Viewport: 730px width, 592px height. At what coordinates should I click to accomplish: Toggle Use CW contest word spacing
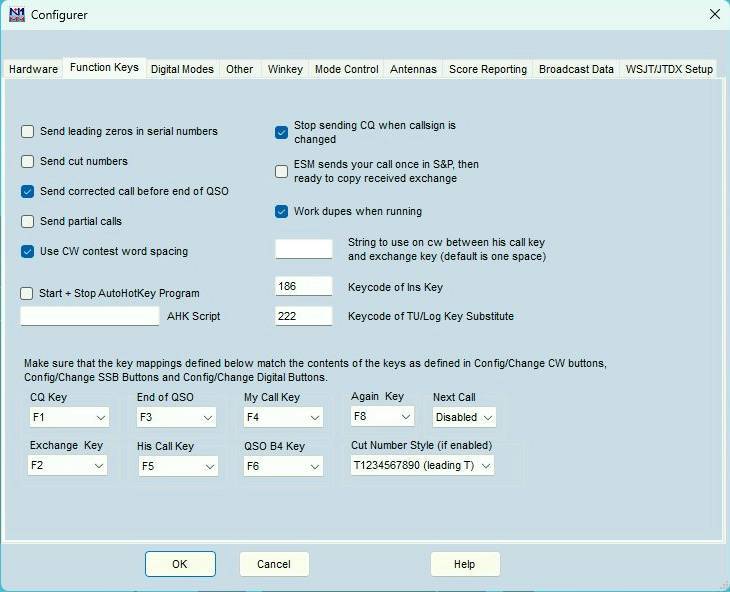point(27,252)
